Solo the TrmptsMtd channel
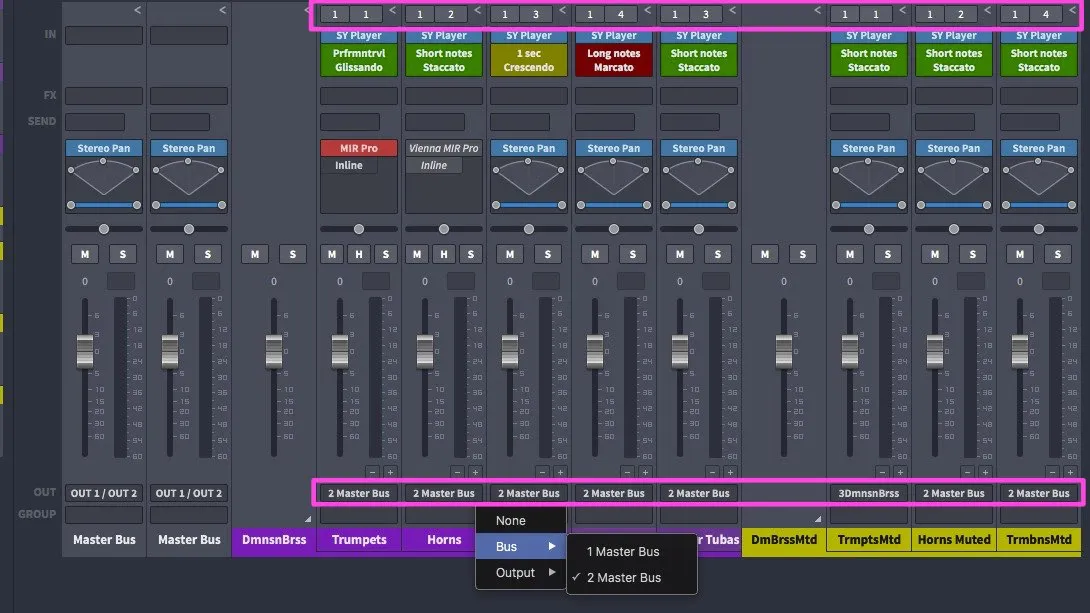1090x613 pixels. [888, 254]
